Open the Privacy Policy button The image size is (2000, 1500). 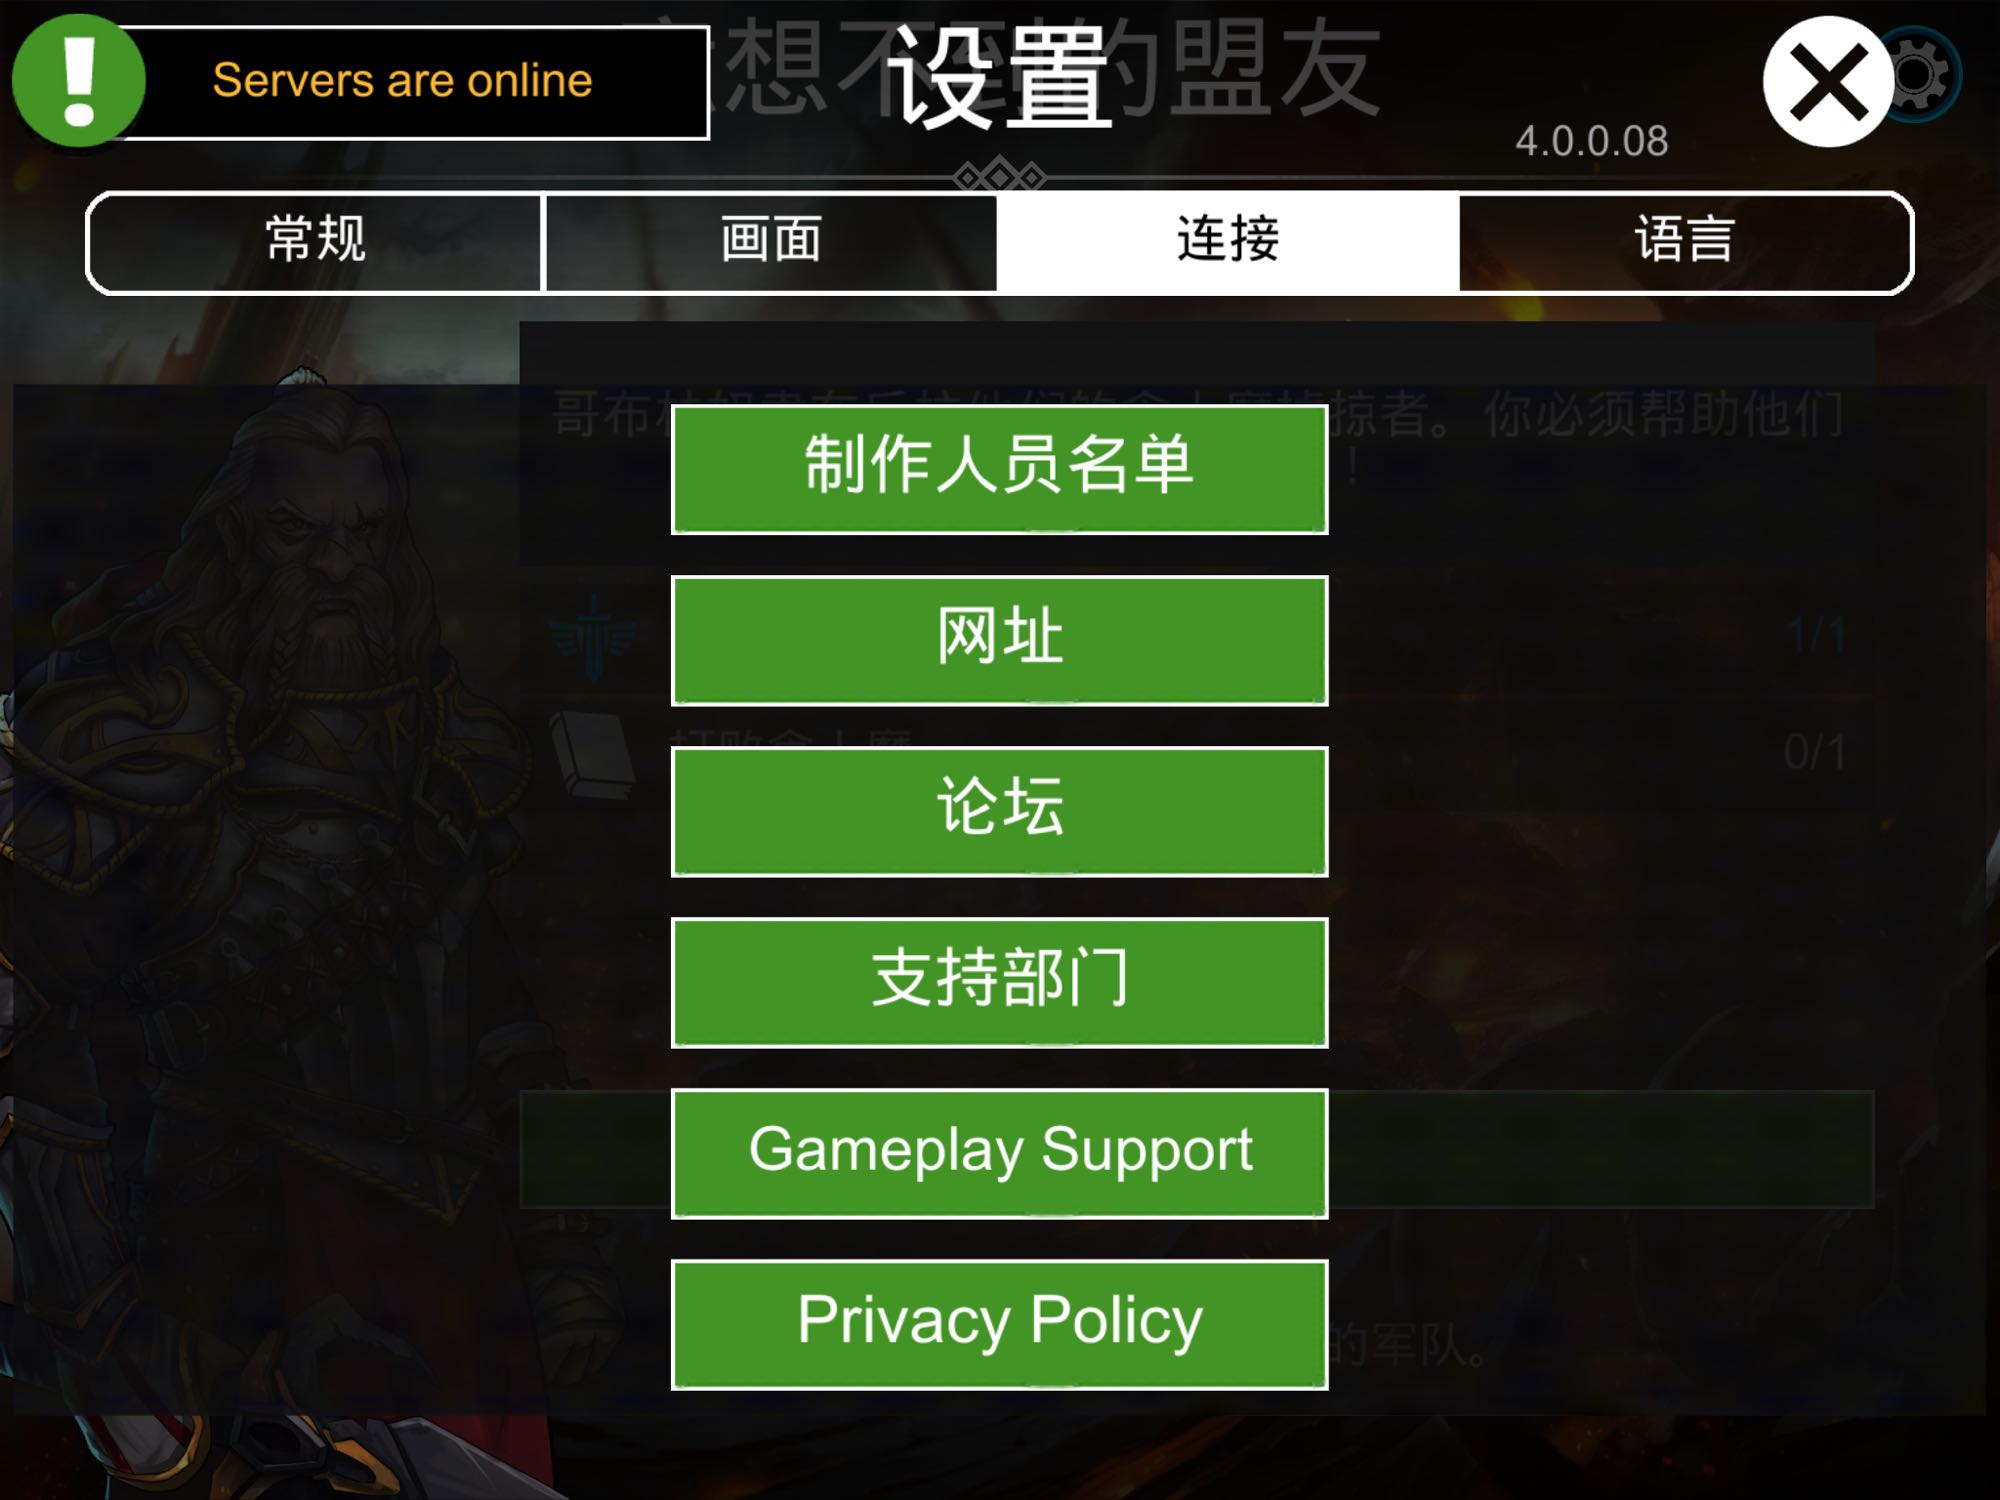[x=1000, y=1324]
